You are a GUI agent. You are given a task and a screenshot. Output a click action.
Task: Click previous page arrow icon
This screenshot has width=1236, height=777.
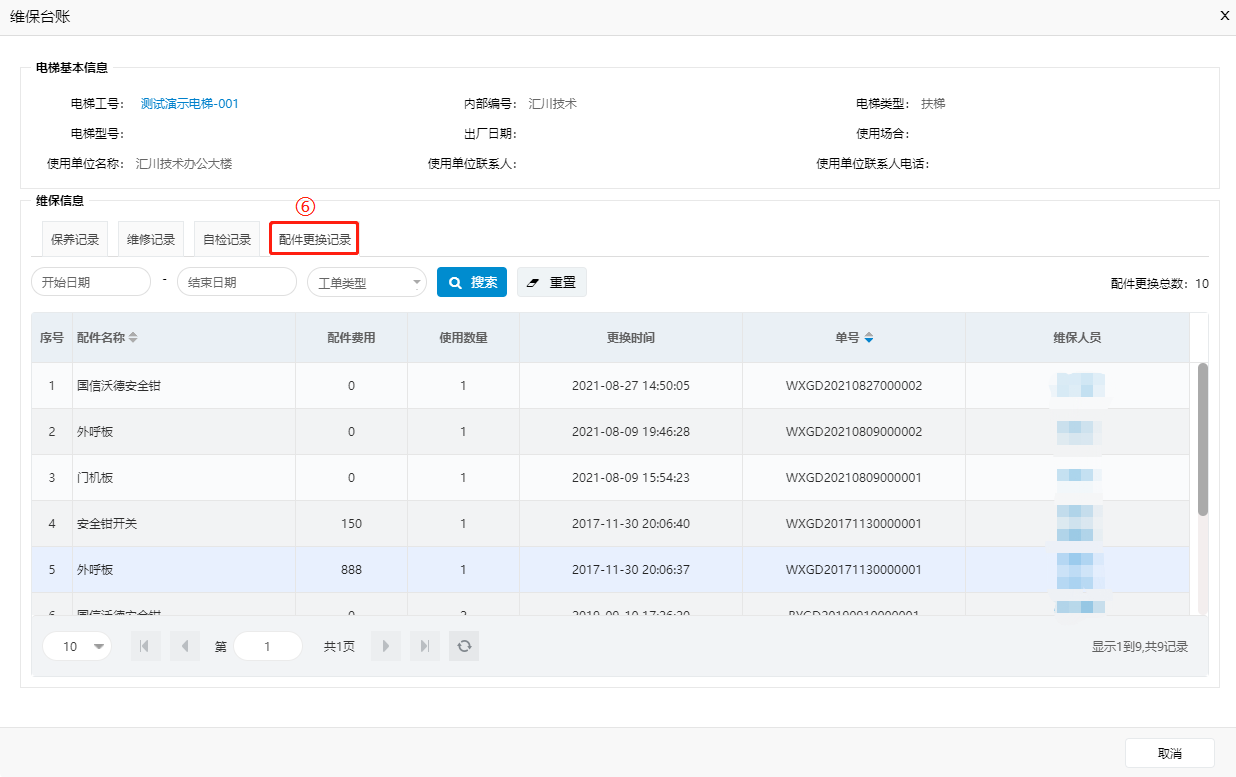tap(185, 646)
